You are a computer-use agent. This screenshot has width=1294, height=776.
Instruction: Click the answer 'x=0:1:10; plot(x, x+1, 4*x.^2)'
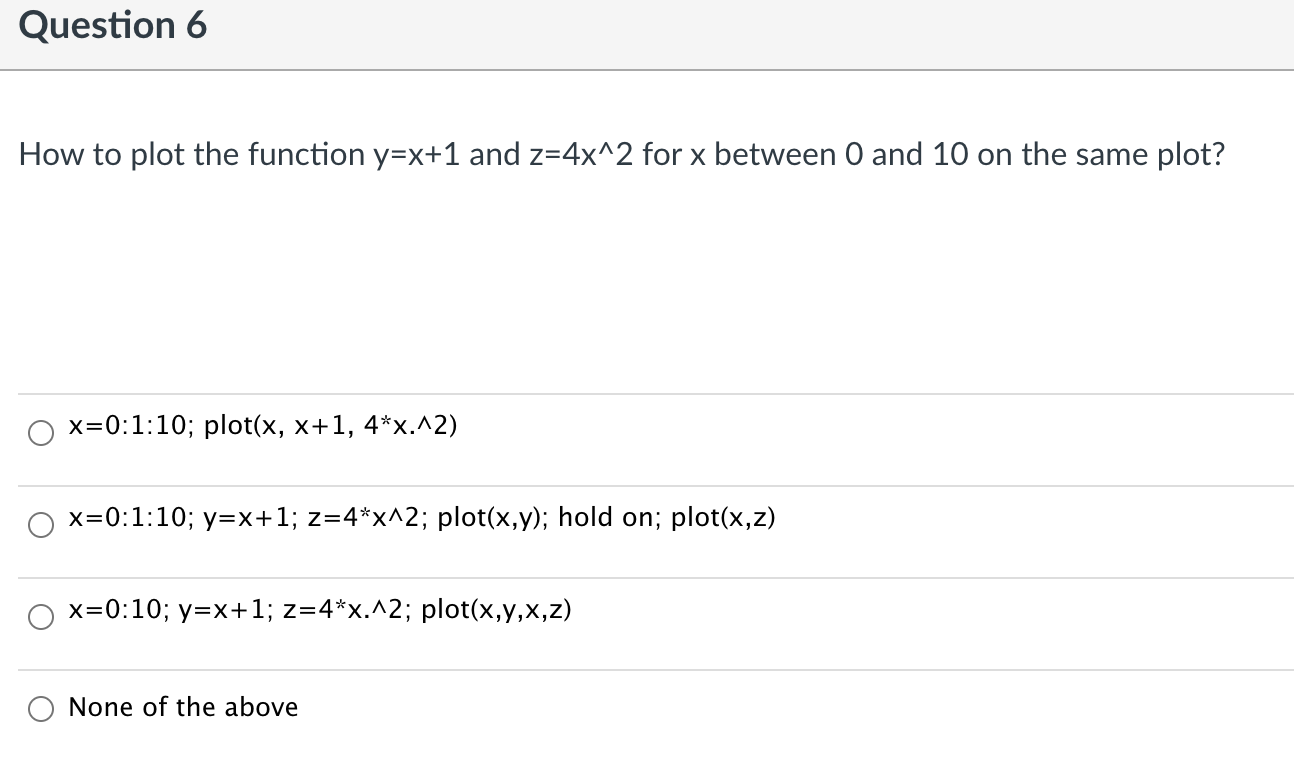point(261,425)
